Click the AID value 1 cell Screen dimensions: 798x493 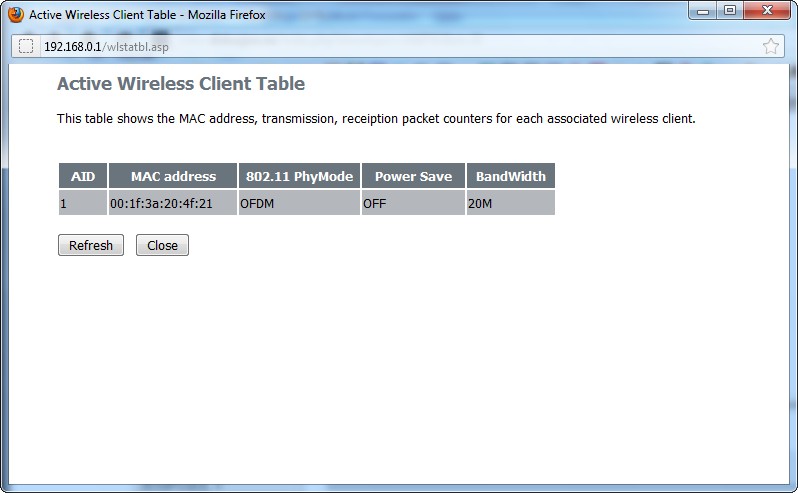click(83, 203)
